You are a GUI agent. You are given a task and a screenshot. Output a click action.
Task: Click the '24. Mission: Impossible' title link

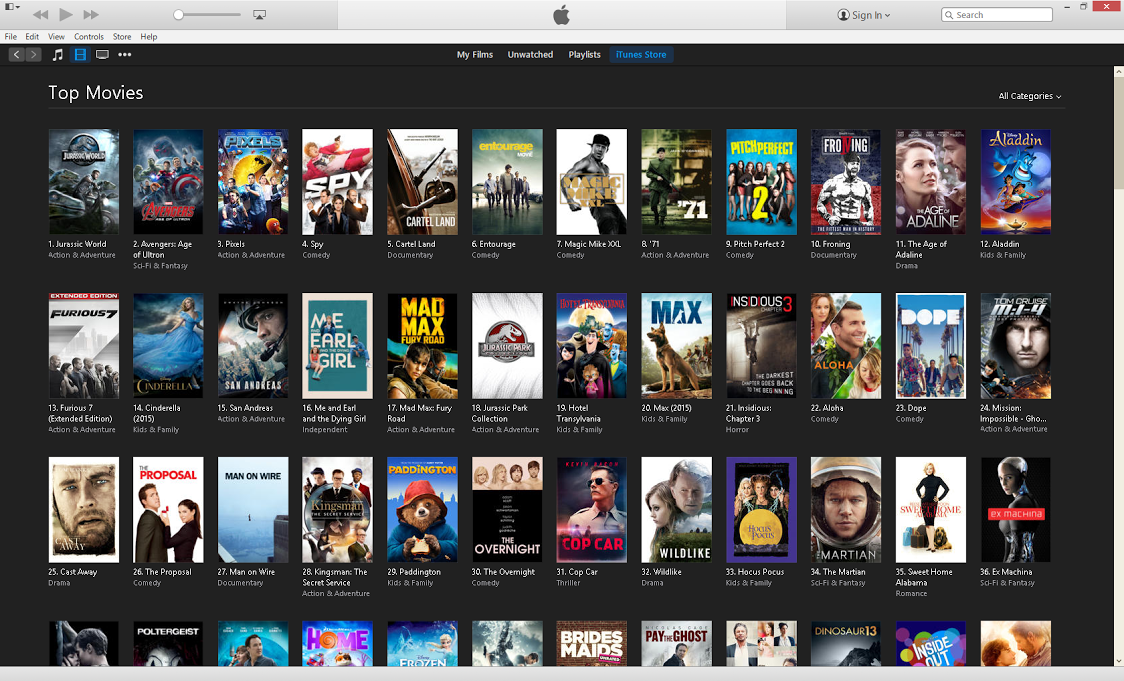[1014, 414]
